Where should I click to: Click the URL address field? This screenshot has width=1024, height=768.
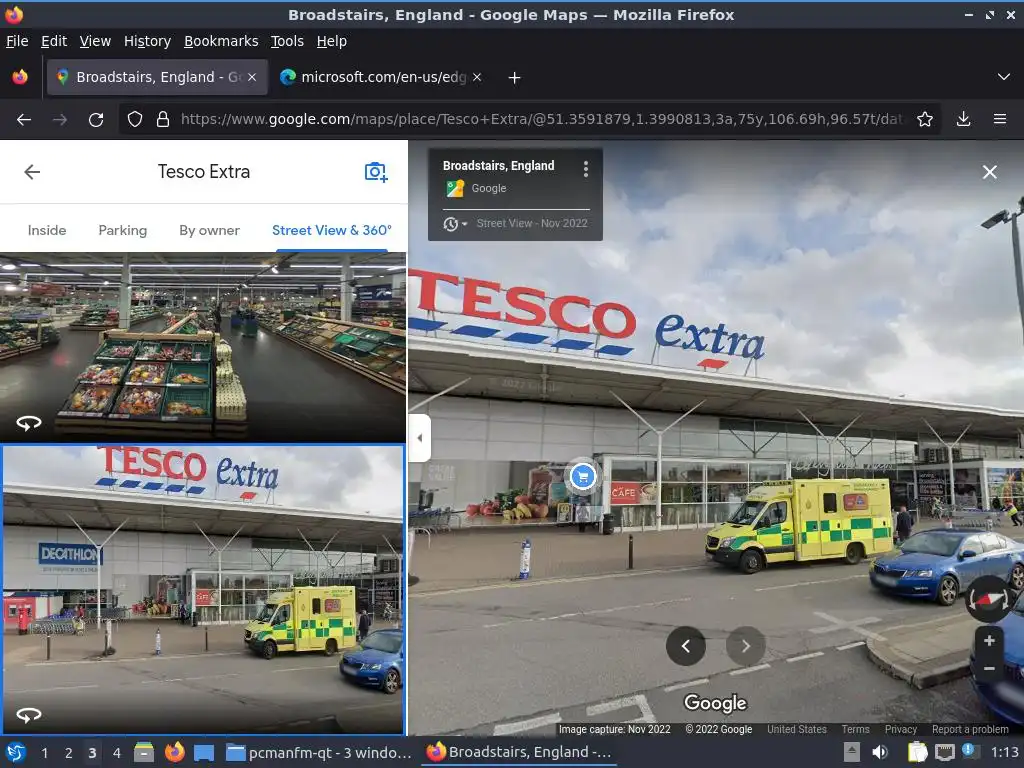pyautogui.click(x=542, y=120)
